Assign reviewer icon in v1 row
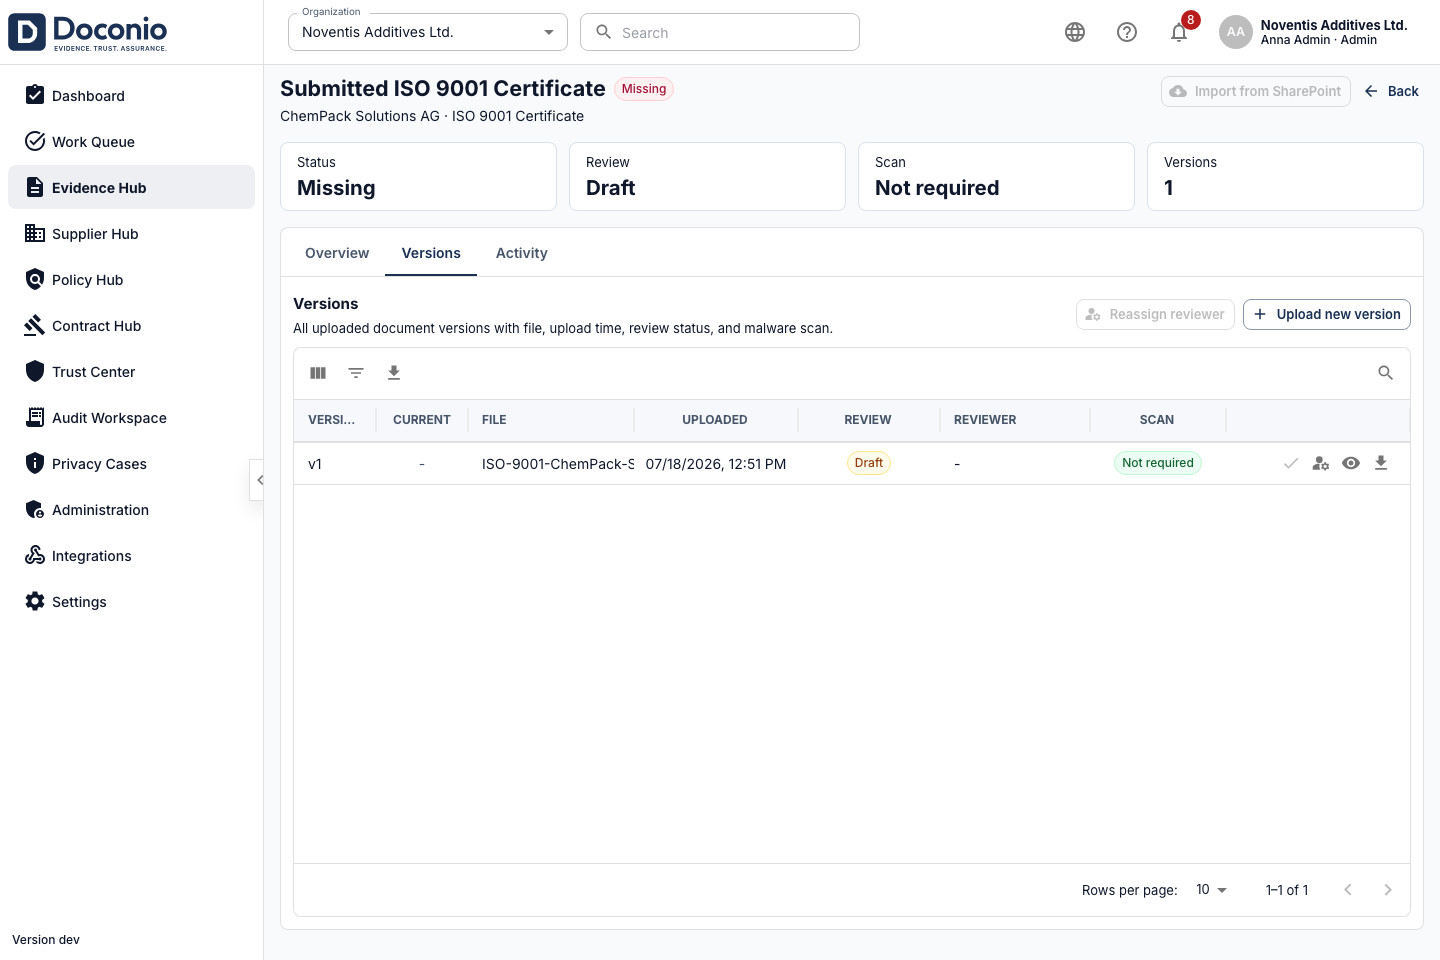Viewport: 1440px width, 960px height. coord(1321,463)
